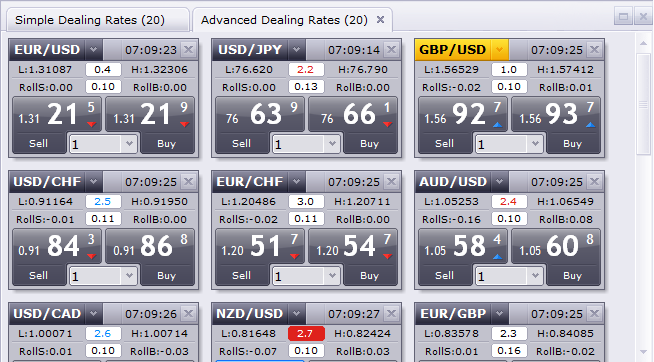This screenshot has width=654, height=362.
Task: Close the USD/JPY rate tile
Action: (x=391, y=50)
